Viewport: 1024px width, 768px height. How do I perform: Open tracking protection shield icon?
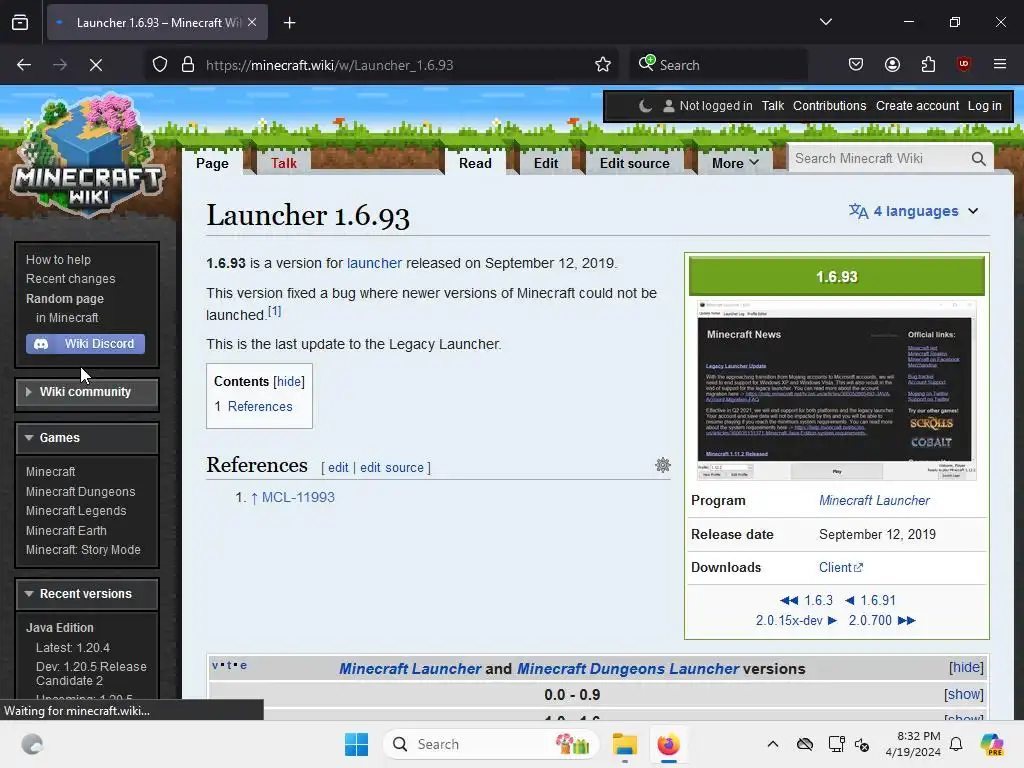(x=160, y=65)
